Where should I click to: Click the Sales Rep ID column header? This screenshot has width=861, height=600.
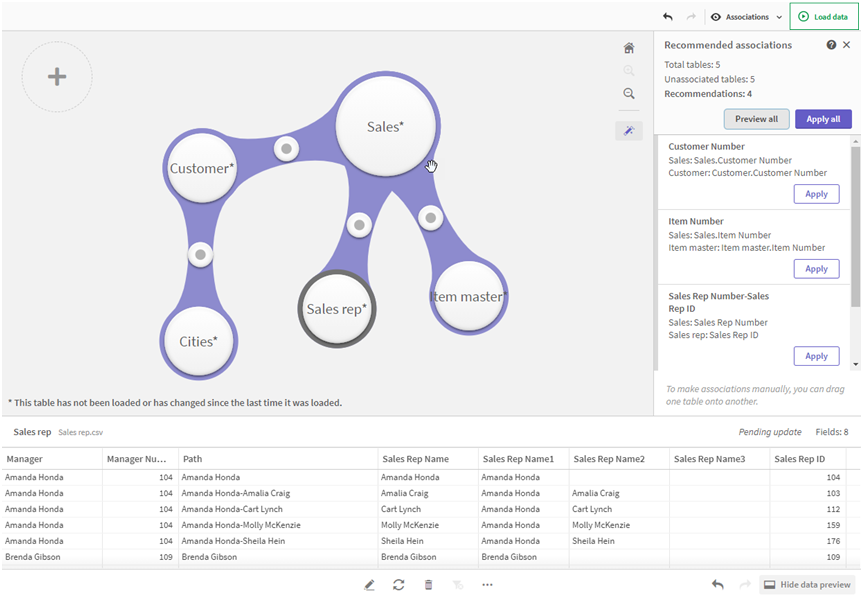point(808,459)
